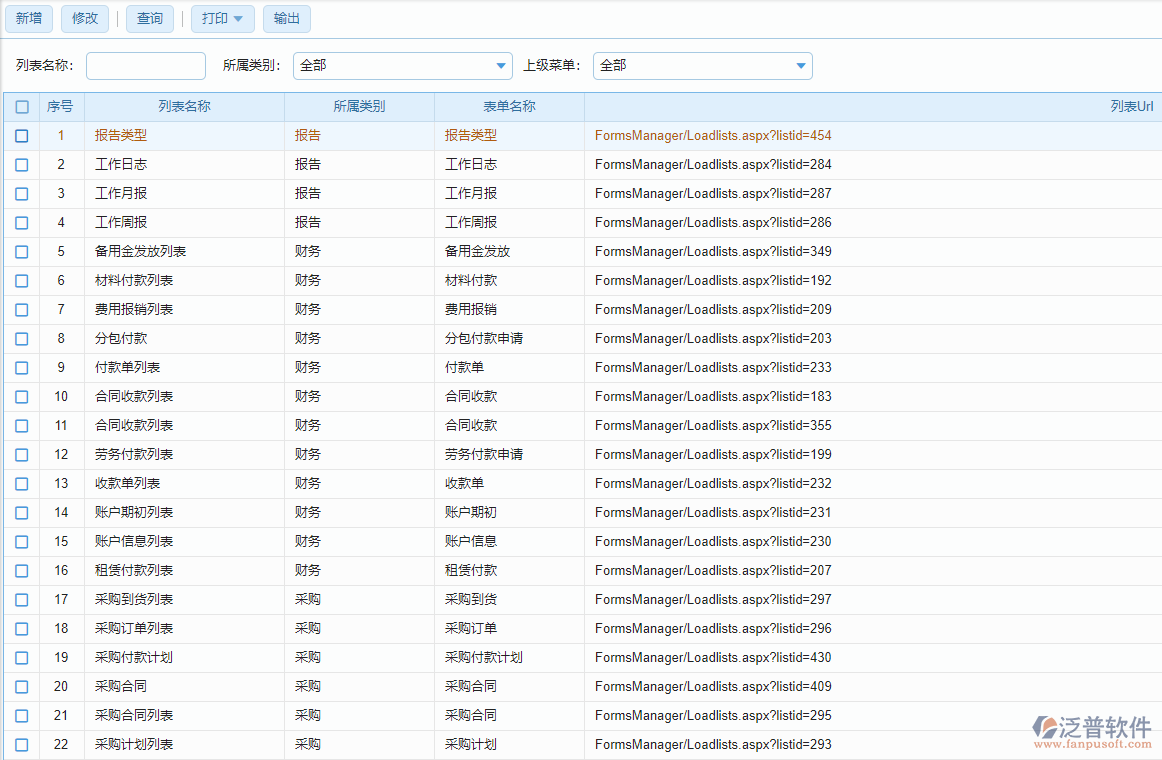Open the 报告类型 link
Screen dimensions: 1162x760
120,135
